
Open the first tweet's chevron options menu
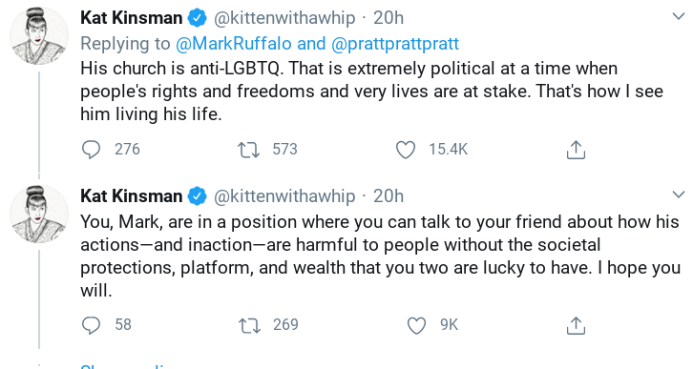pyautogui.click(x=678, y=17)
